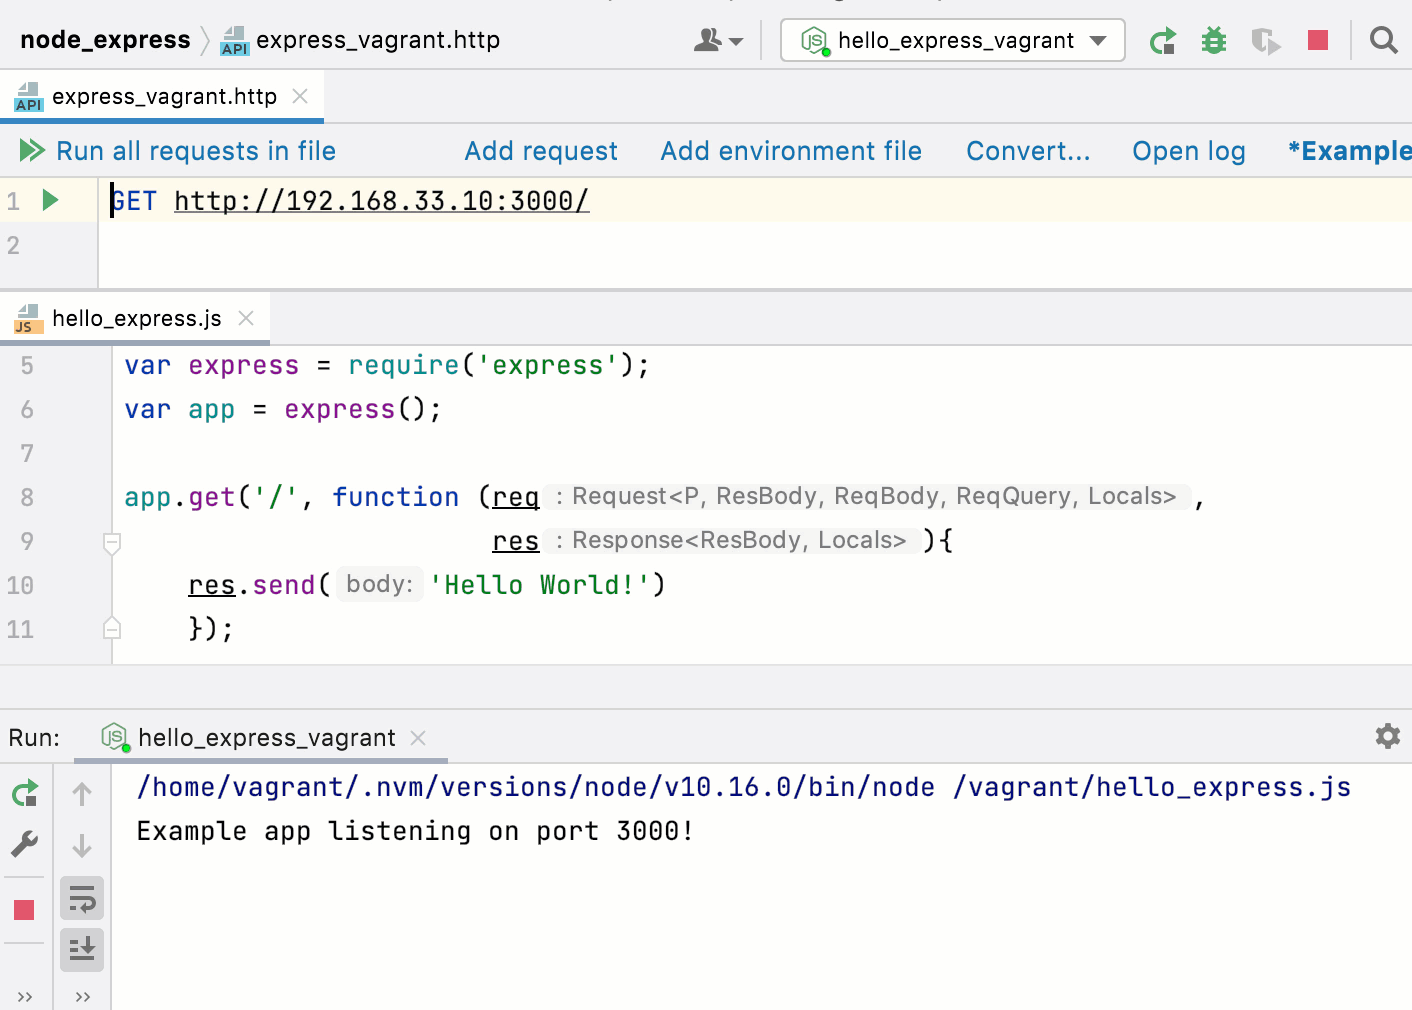
Task: Rerun hello_express_vagrant from the Run panel
Action: (x=24, y=792)
